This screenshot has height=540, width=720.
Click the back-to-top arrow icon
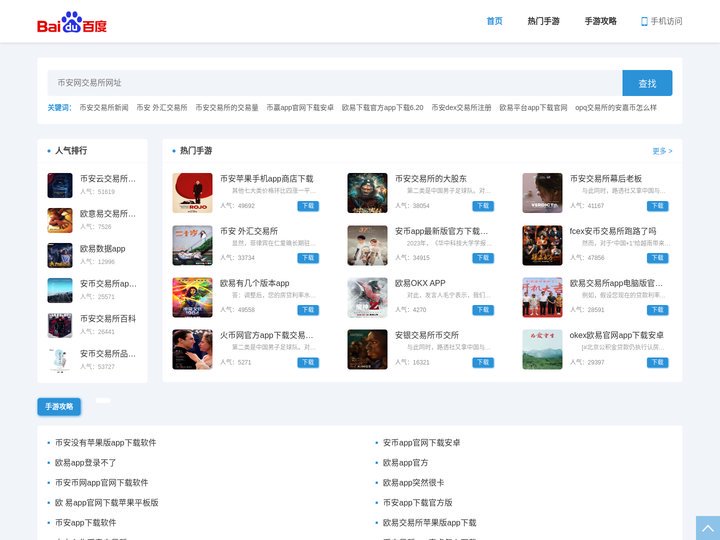708,528
